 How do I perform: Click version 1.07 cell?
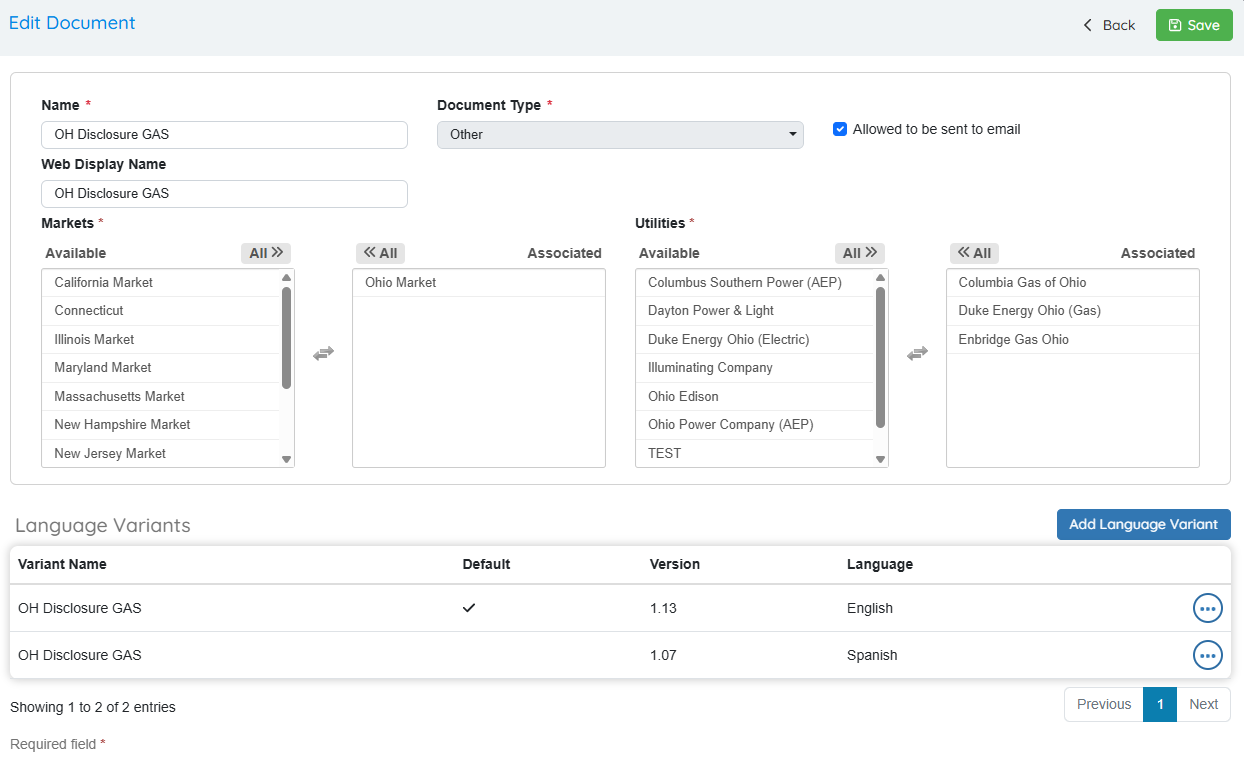pyautogui.click(x=664, y=655)
